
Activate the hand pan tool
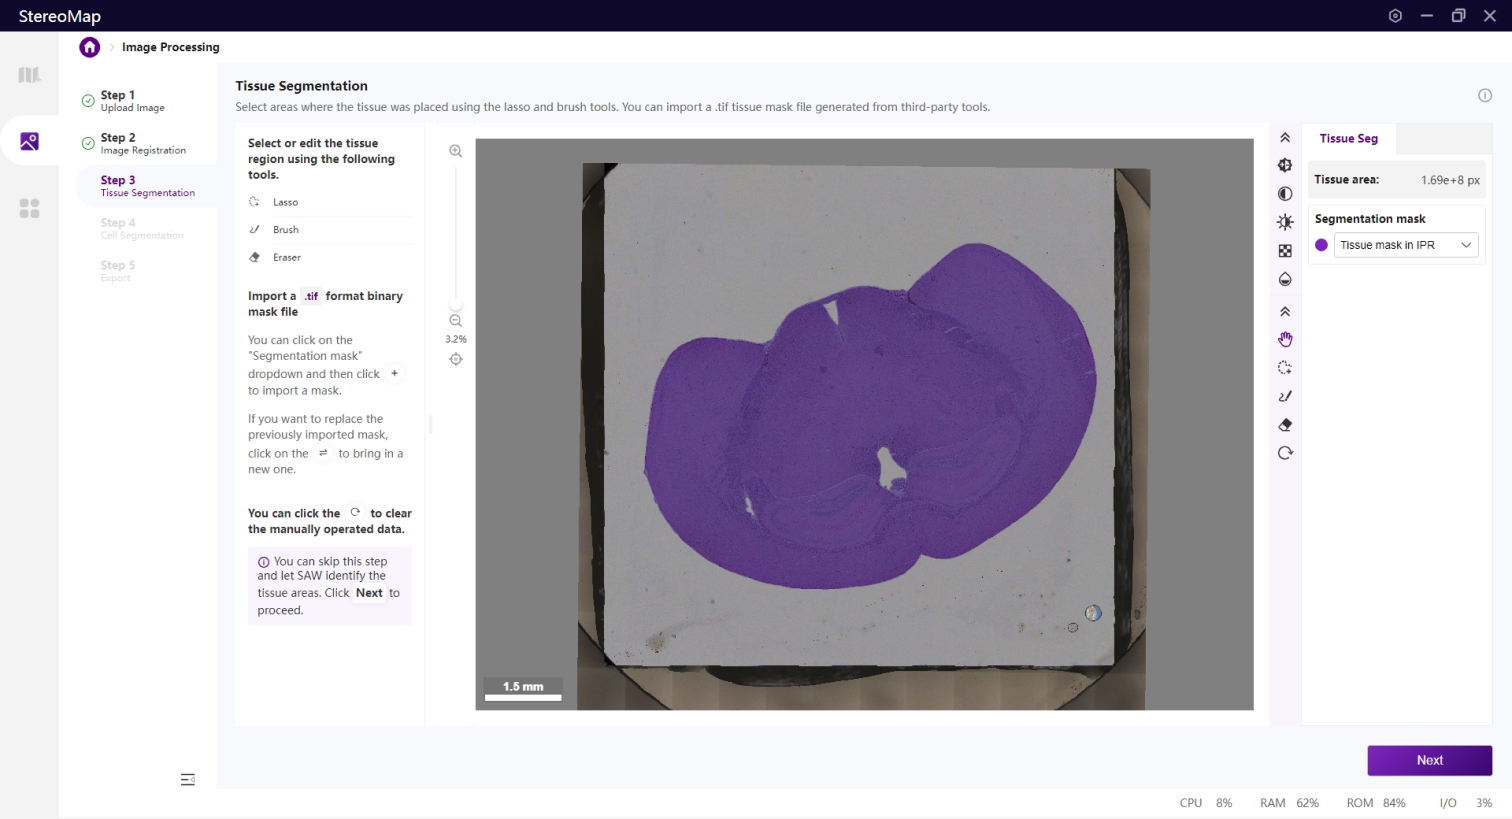pyautogui.click(x=1285, y=340)
